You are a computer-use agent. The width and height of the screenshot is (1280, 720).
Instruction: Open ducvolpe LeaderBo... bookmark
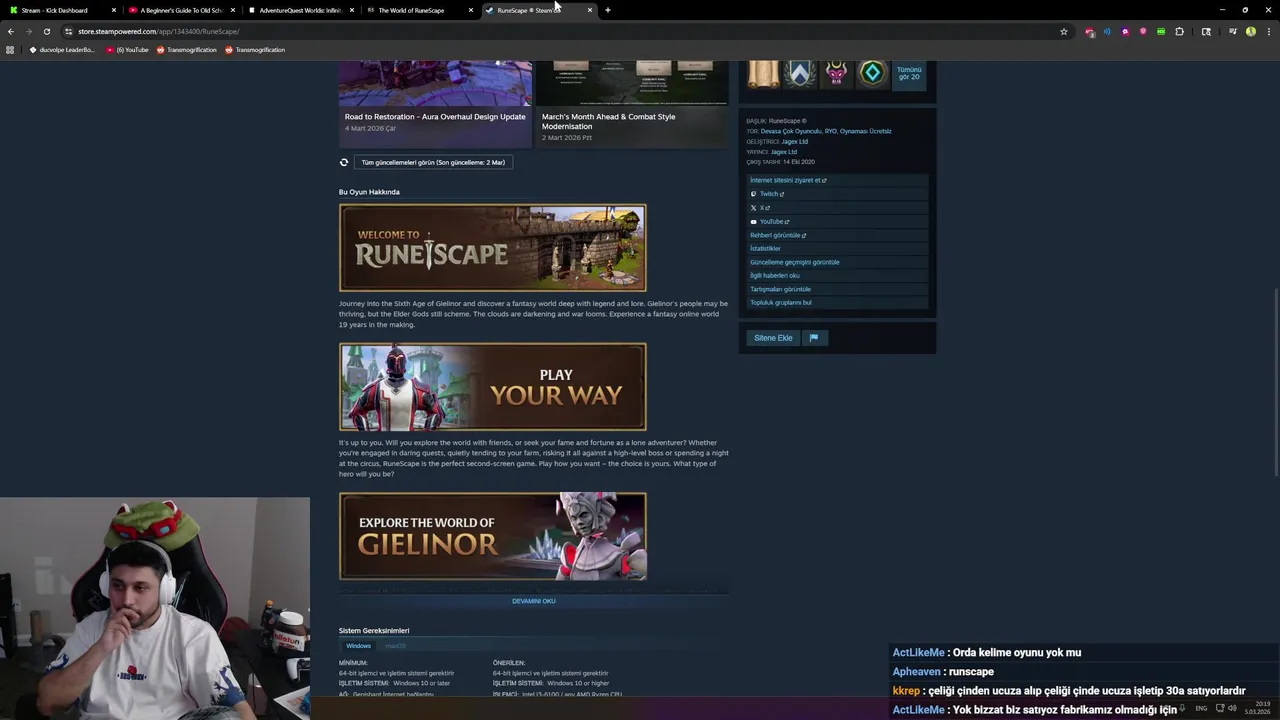pyautogui.click(x=62, y=49)
